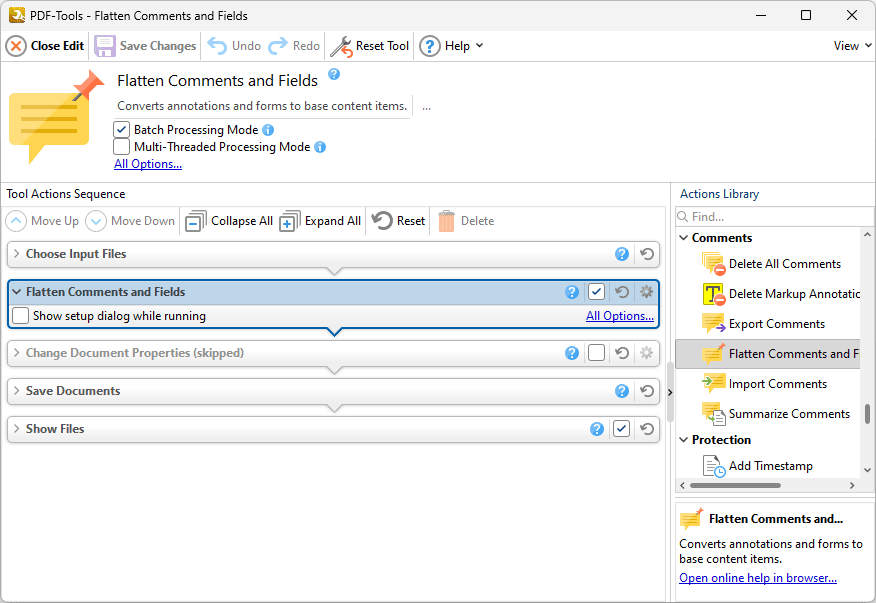Open the Help dropdown menu
The width and height of the screenshot is (876, 603).
tap(452, 46)
